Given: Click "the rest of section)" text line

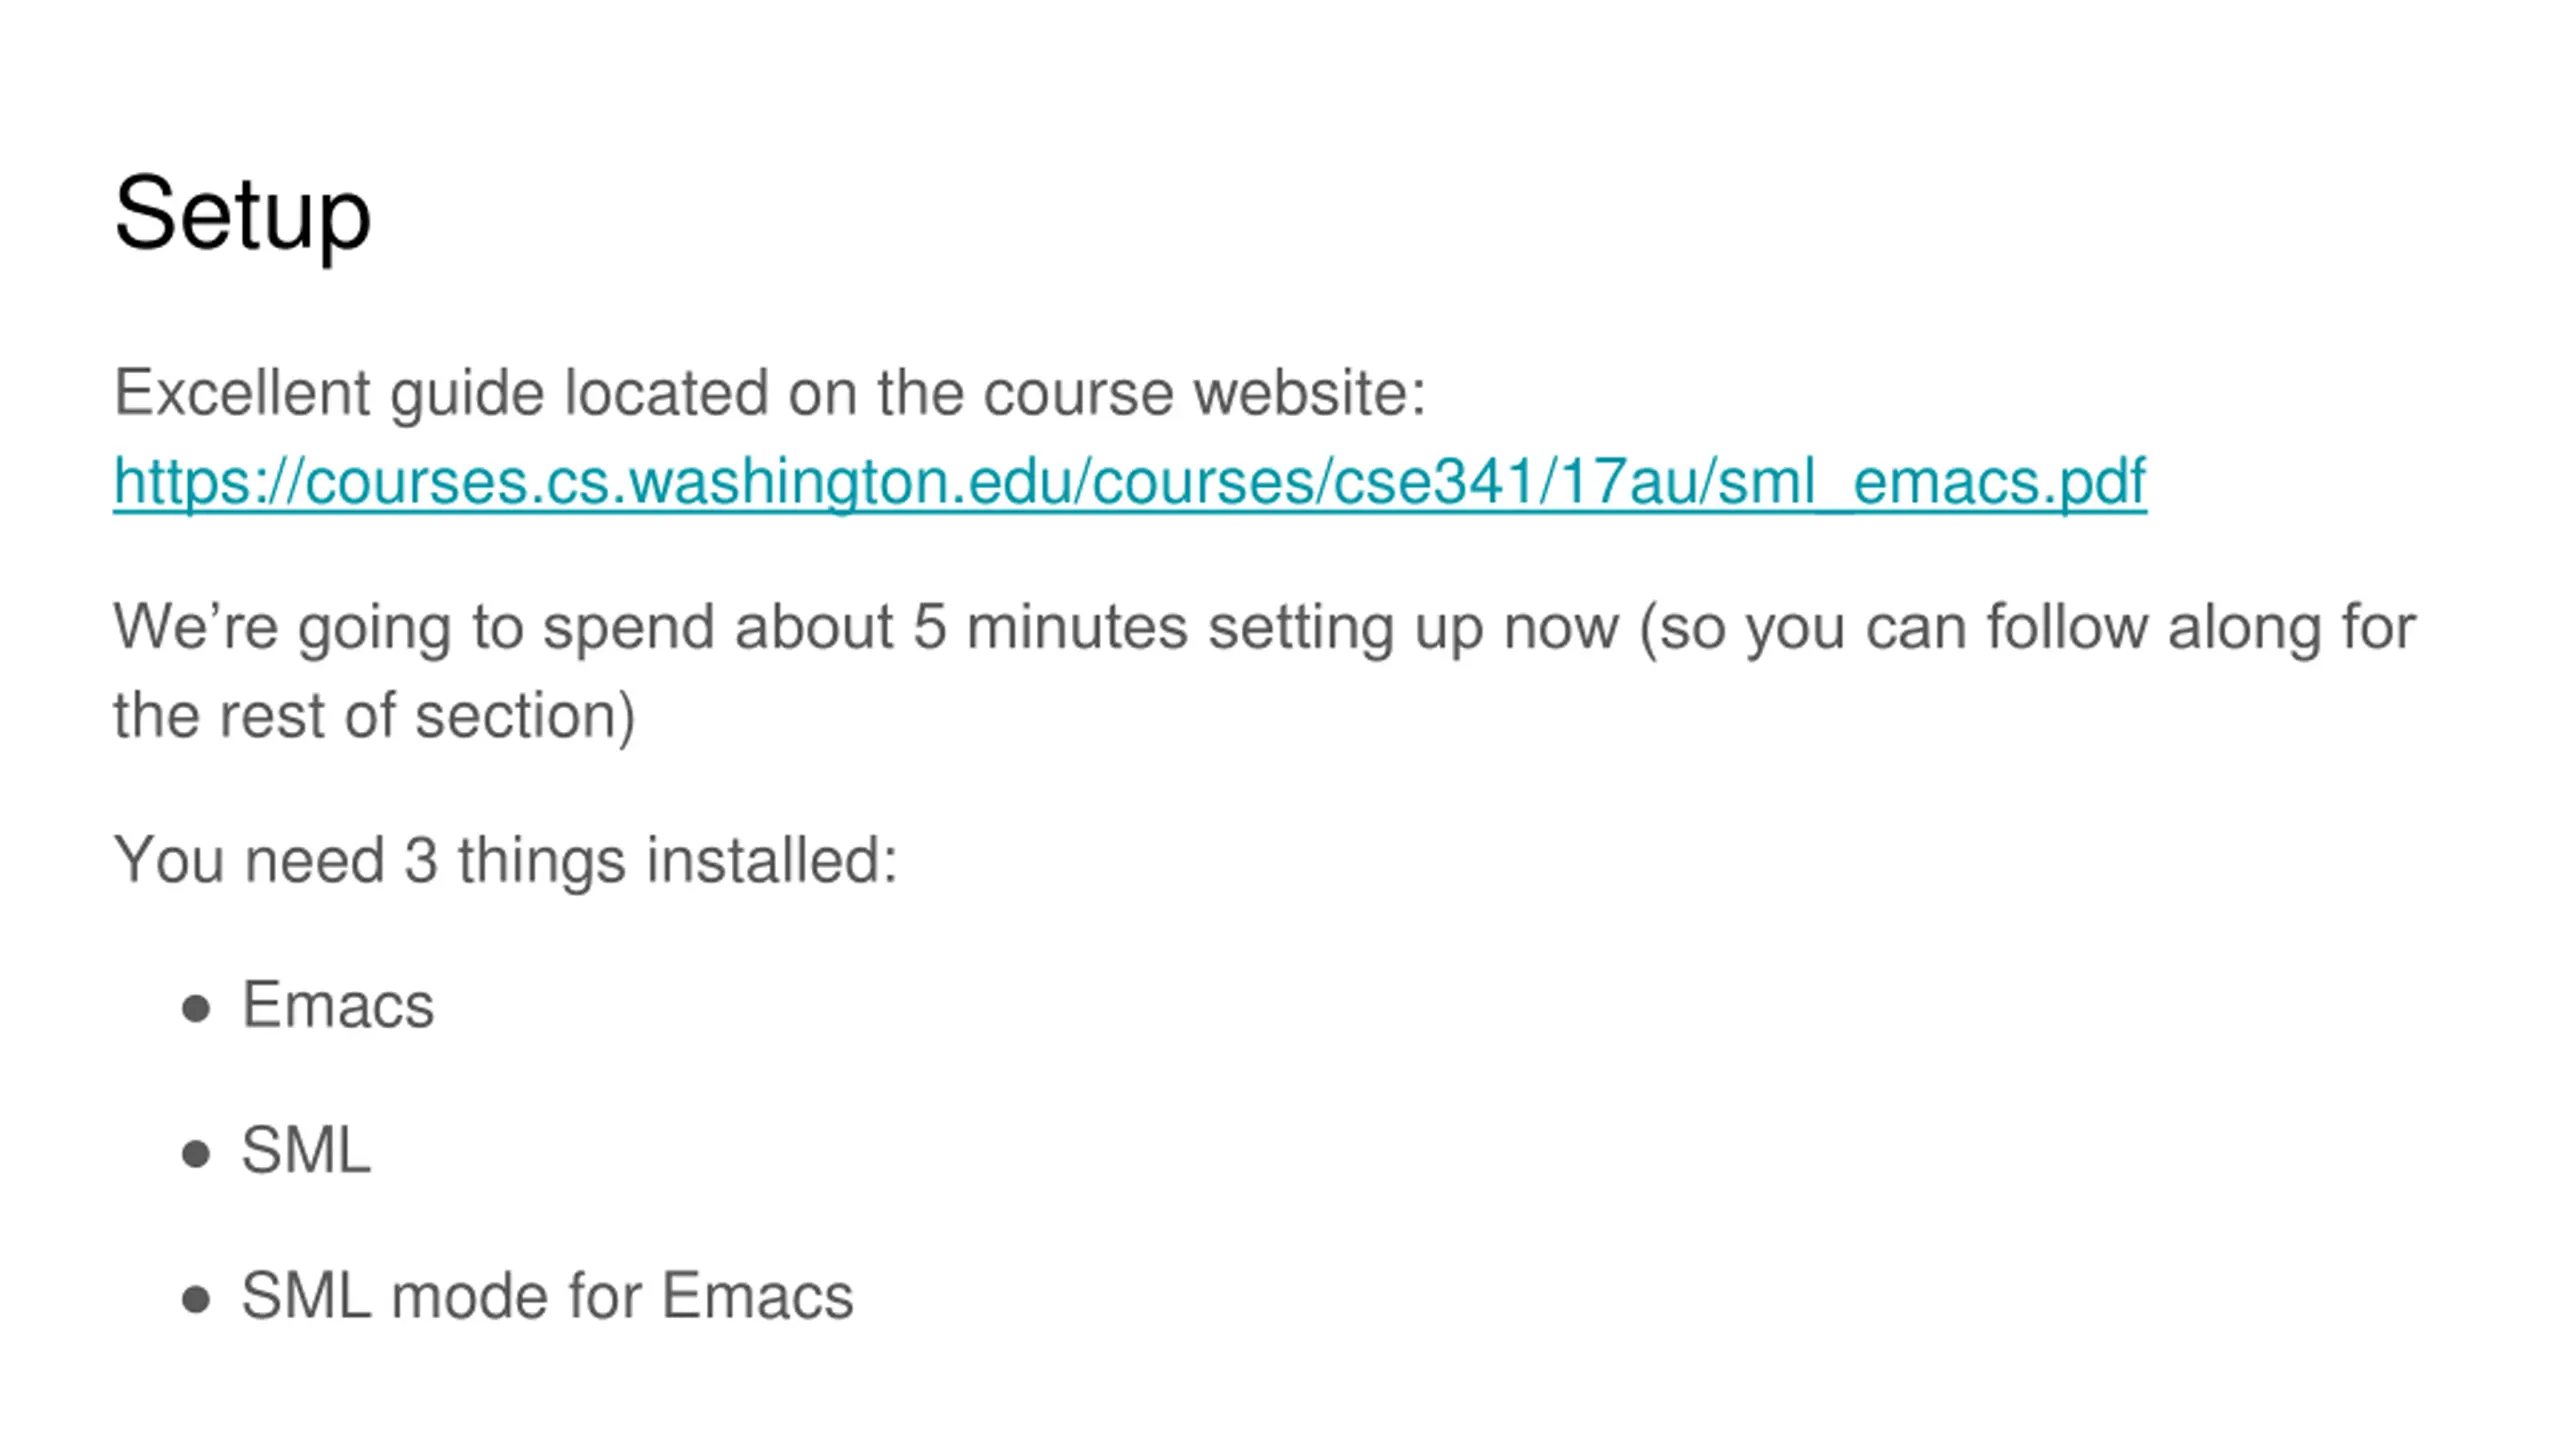Looking at the screenshot, I should point(374,716).
